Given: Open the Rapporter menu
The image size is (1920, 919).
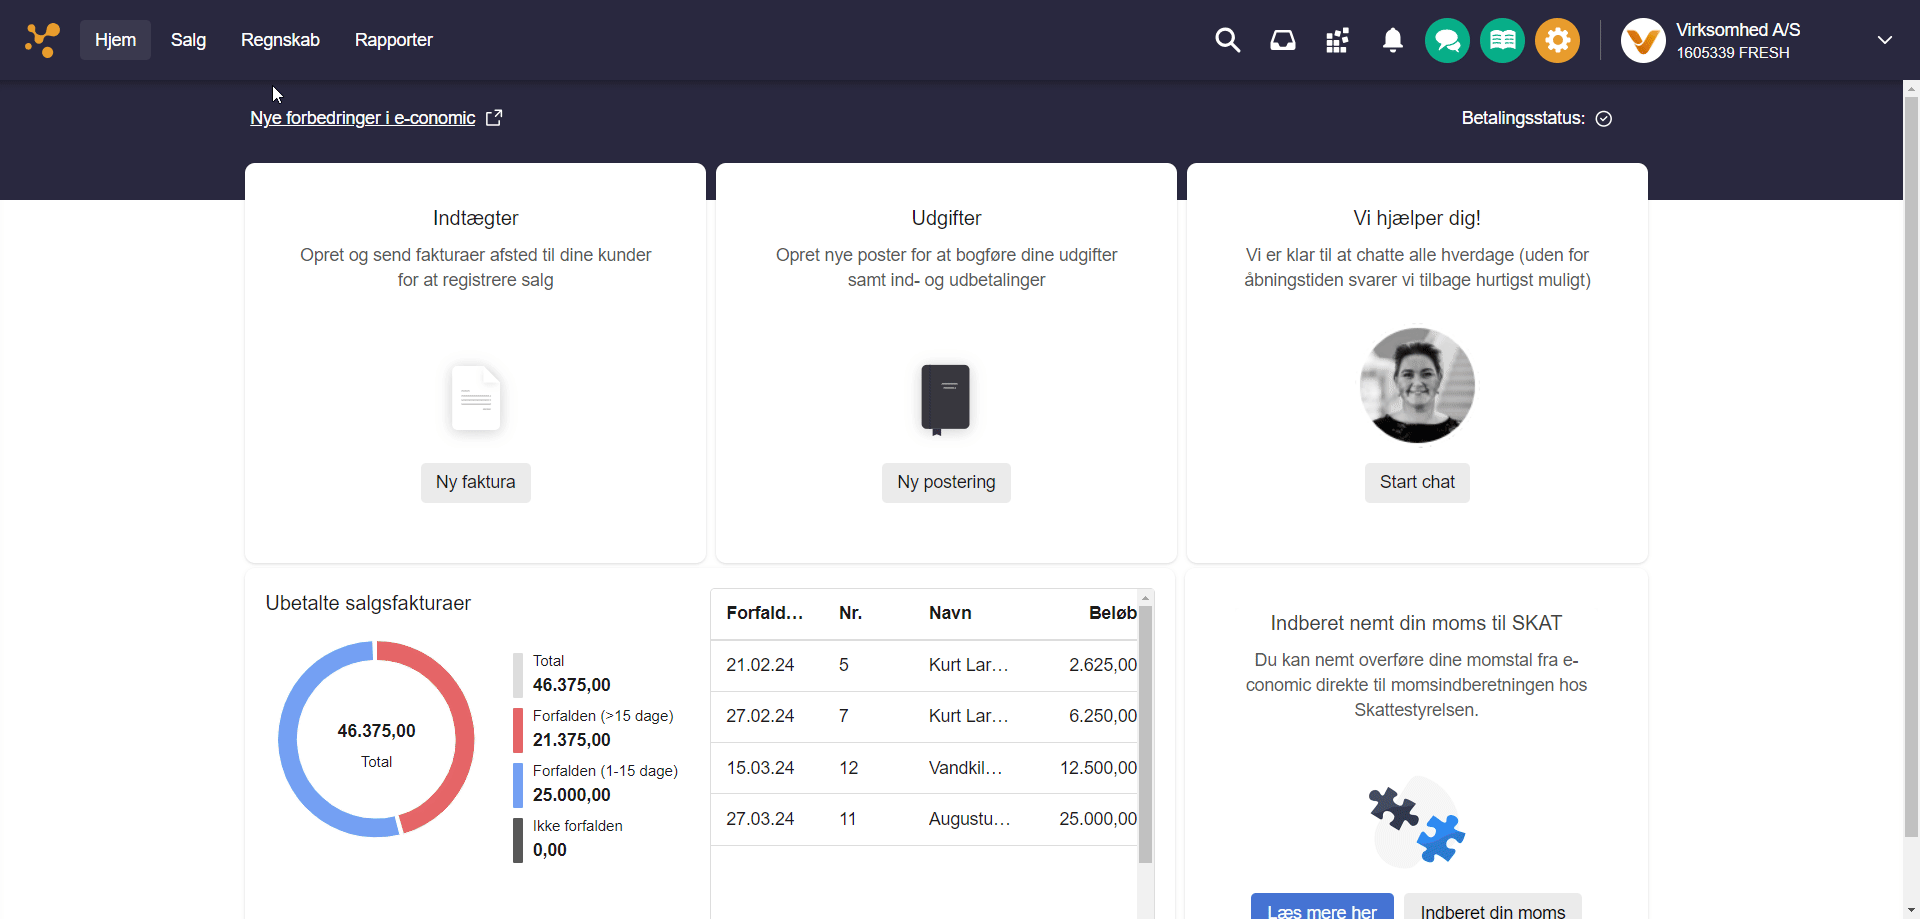Looking at the screenshot, I should (393, 40).
